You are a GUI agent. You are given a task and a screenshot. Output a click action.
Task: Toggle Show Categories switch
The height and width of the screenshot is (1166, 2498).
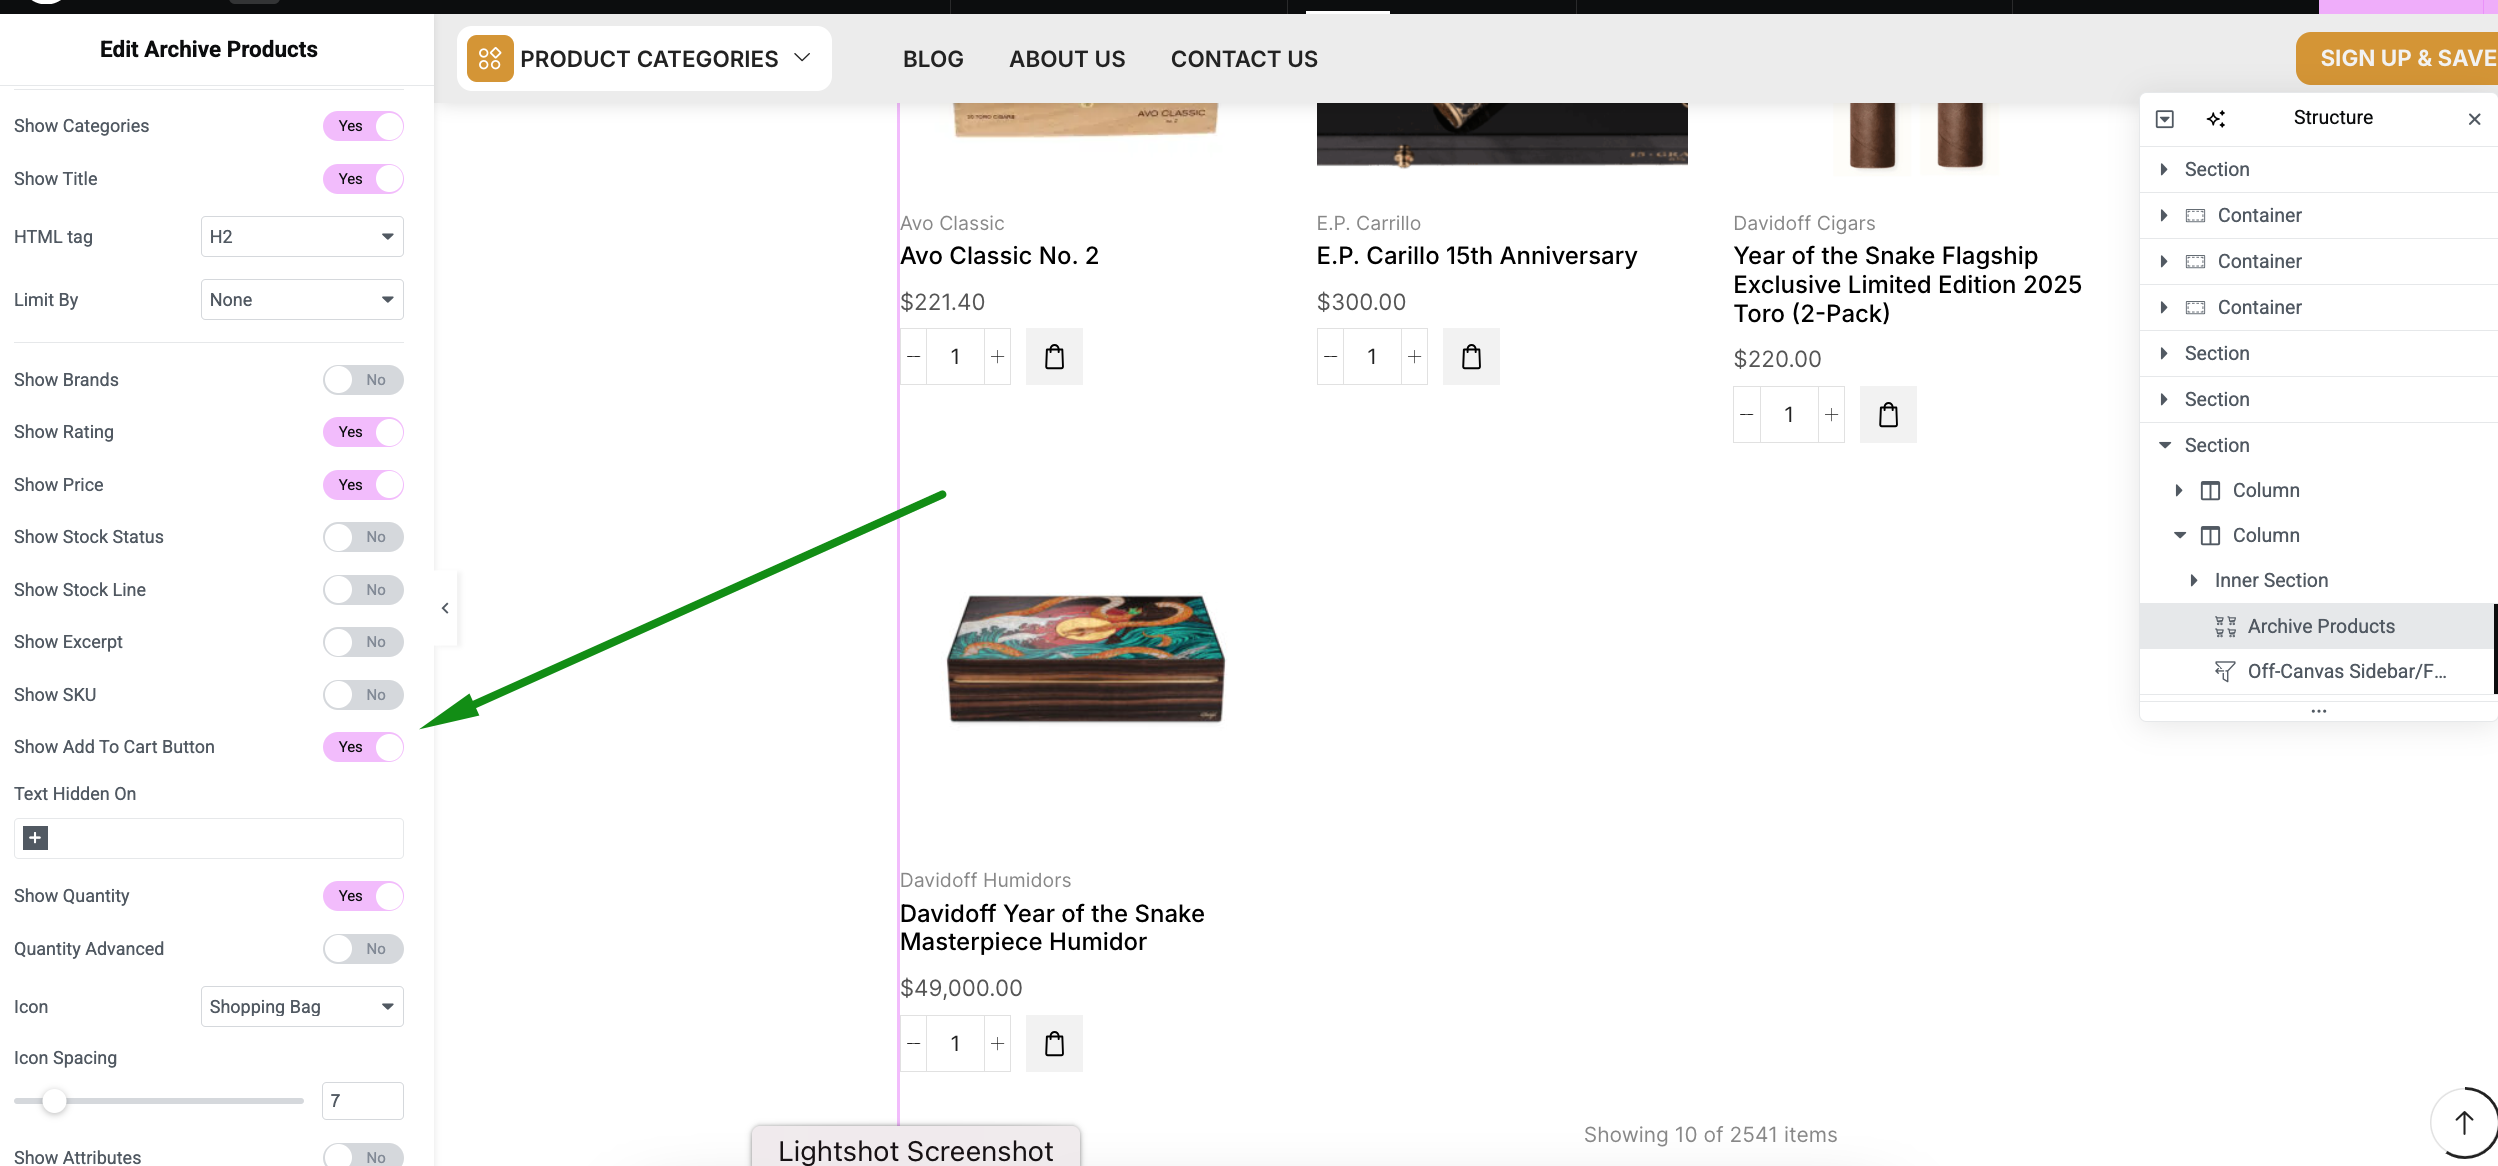[x=363, y=126]
